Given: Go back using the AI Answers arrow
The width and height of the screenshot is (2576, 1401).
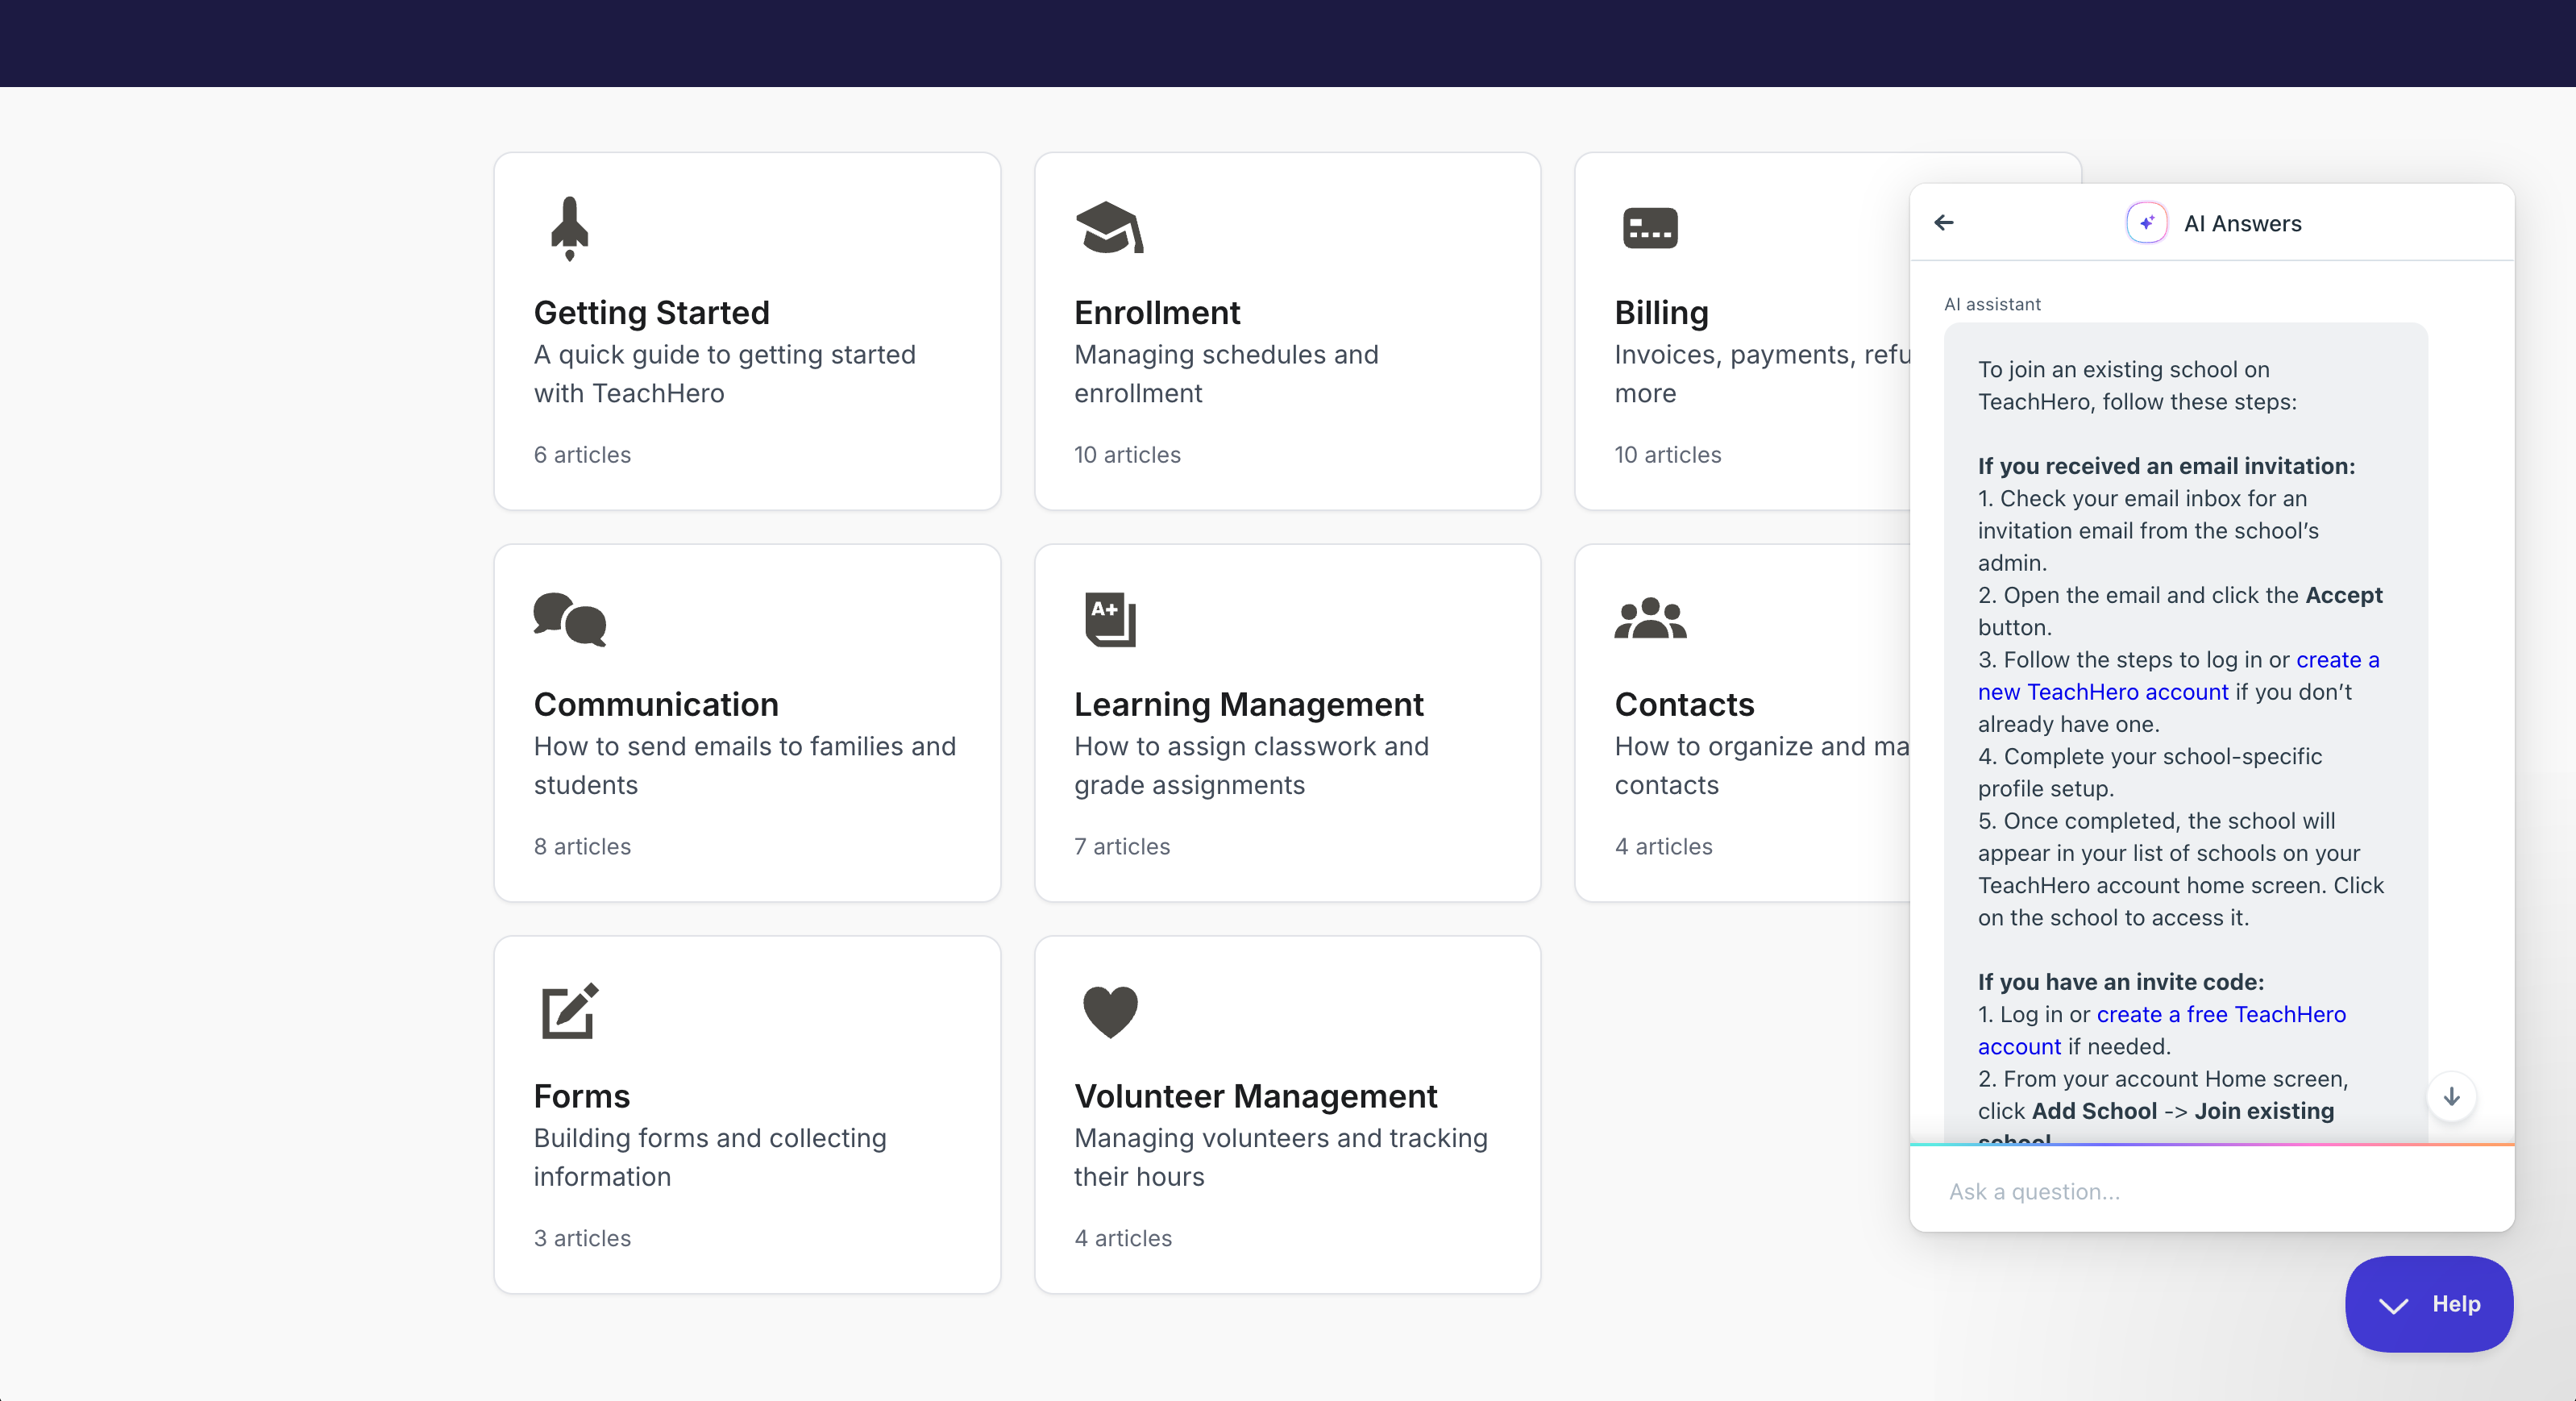Looking at the screenshot, I should point(1944,222).
